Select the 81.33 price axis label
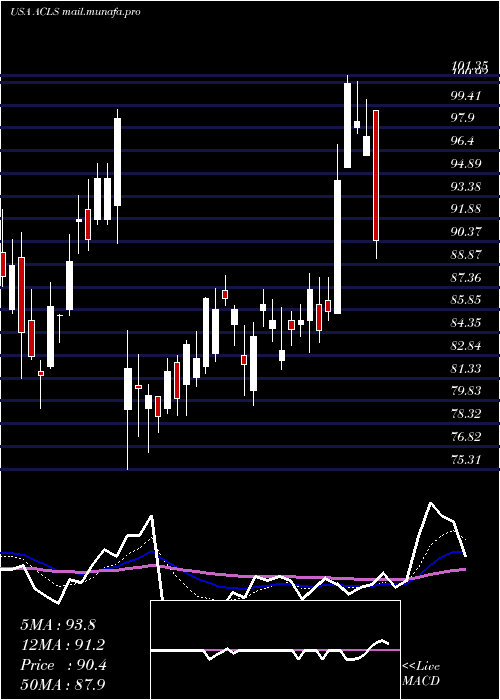This screenshot has width=500, height=700. tap(466, 368)
